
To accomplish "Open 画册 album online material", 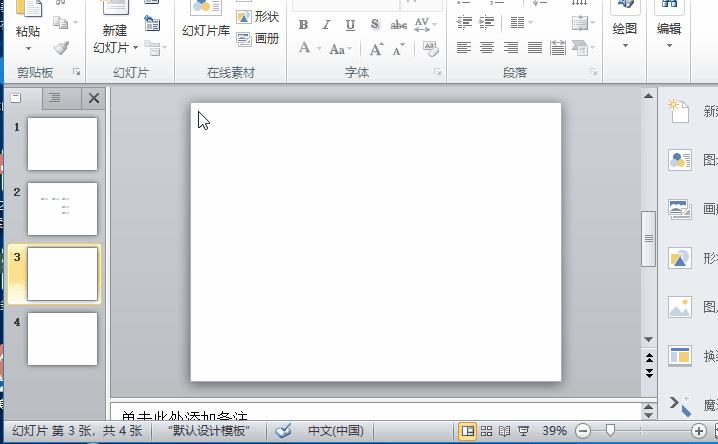I will (x=258, y=38).
